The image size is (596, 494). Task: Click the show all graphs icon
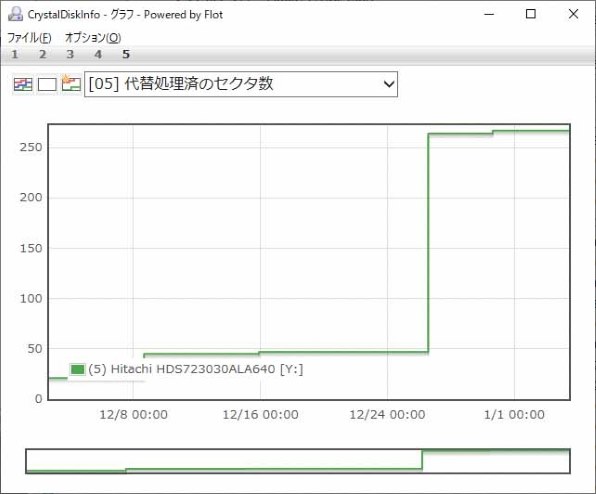coord(23,84)
